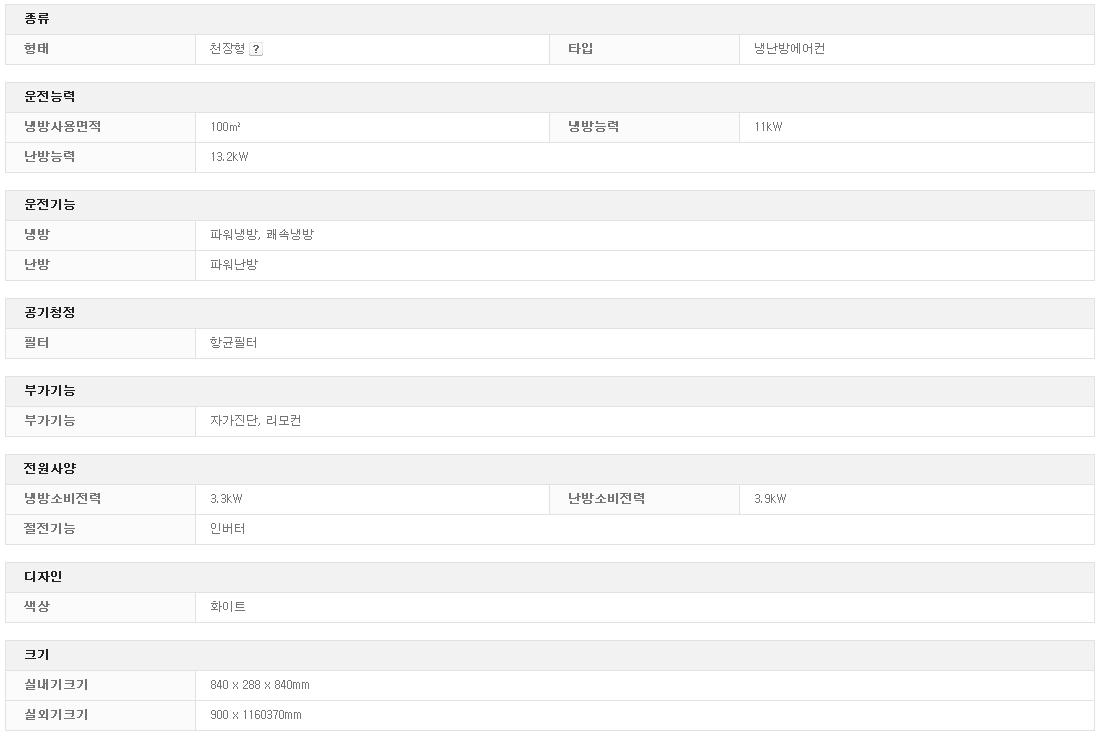Select the 840 x 288 x 840mm indoor unit size

[260, 685]
